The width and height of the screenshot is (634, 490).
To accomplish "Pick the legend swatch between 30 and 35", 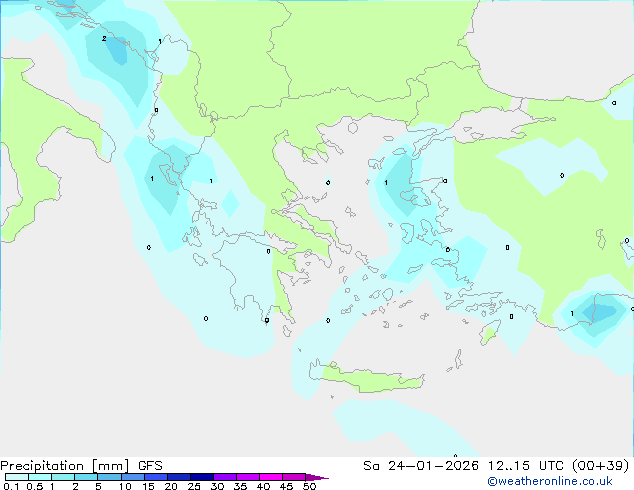I will tap(224, 477).
